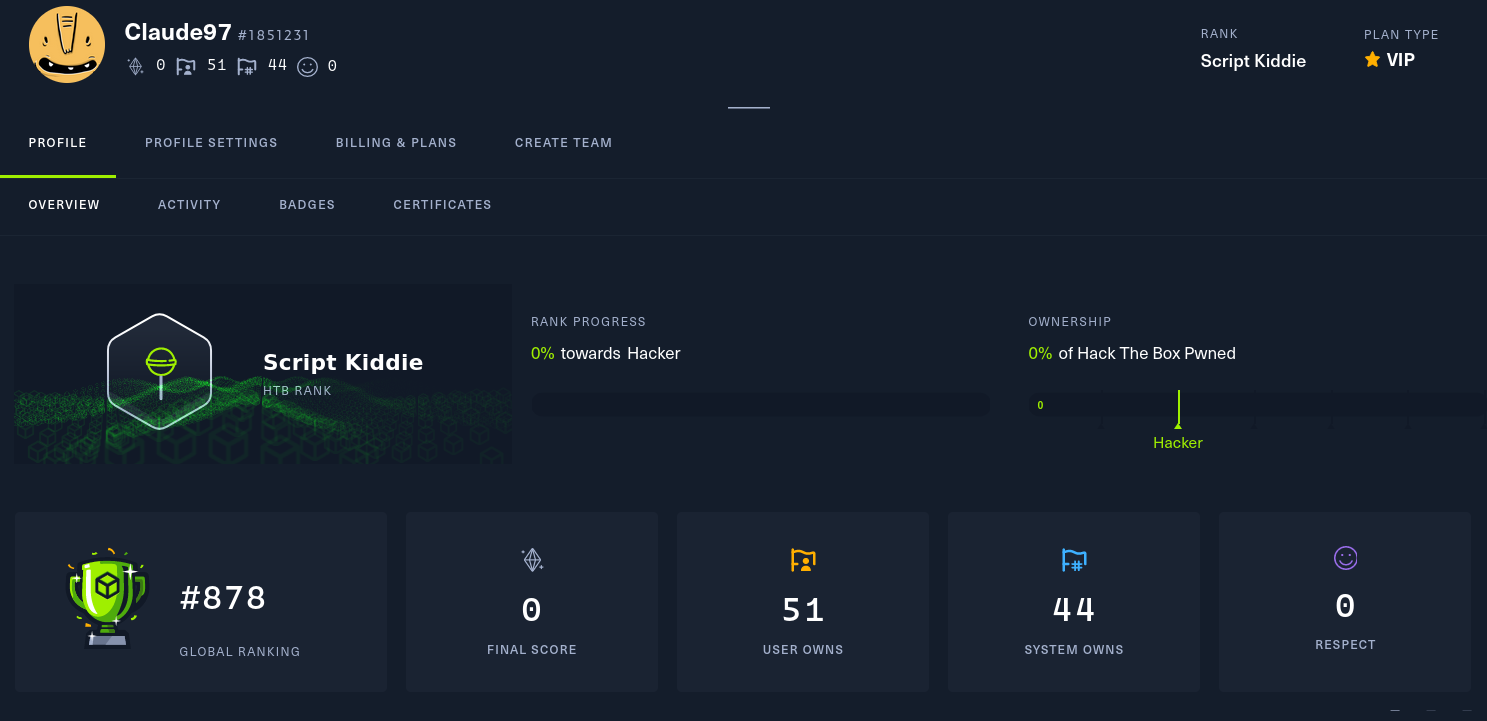The width and height of the screenshot is (1487, 721).
Task: Click the ownership progress bar
Action: [x=1256, y=404]
